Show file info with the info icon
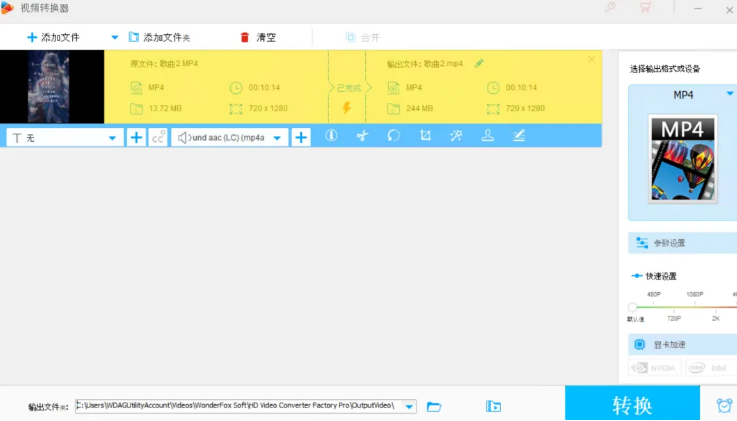This screenshot has height=421, width=737. point(331,136)
